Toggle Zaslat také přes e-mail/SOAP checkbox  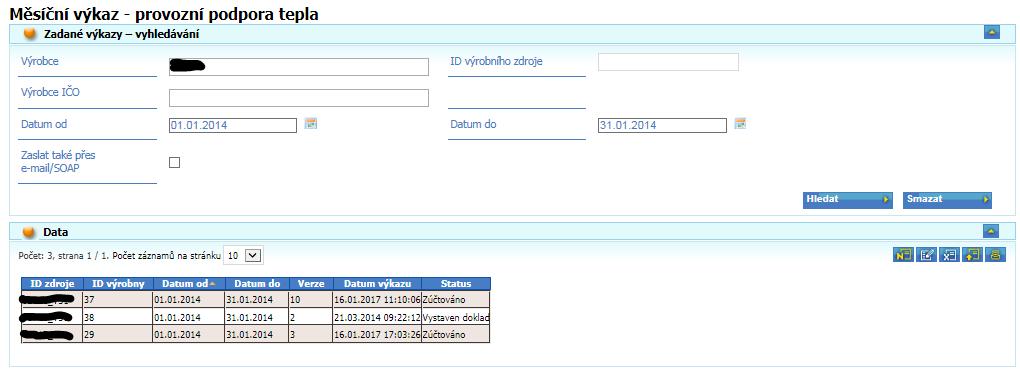(174, 163)
